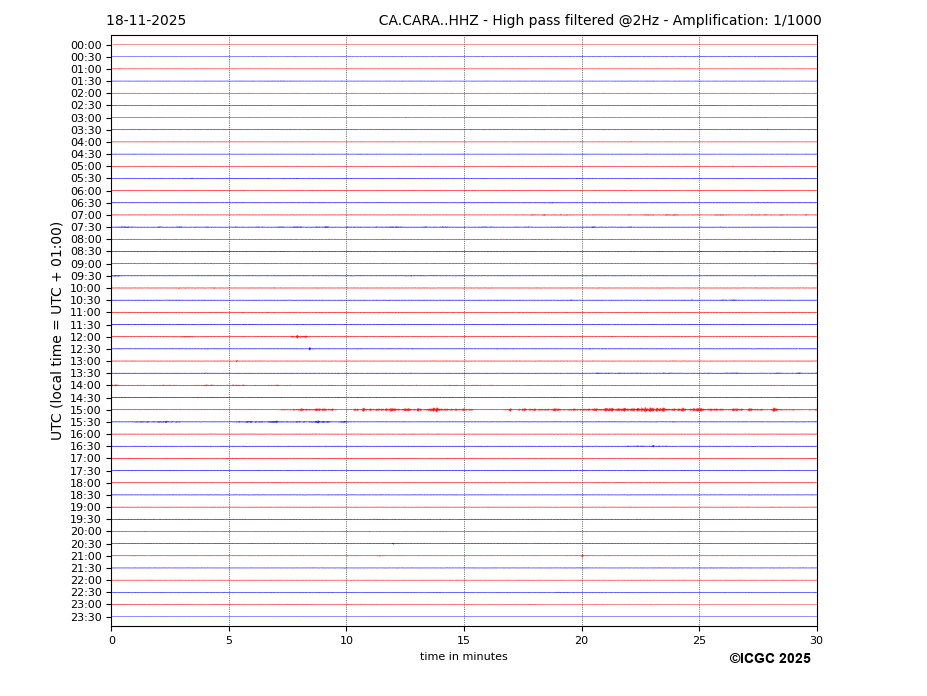Select the 15:00 row label on the y-axis
Screen dimensions: 927x696
(x=85, y=410)
